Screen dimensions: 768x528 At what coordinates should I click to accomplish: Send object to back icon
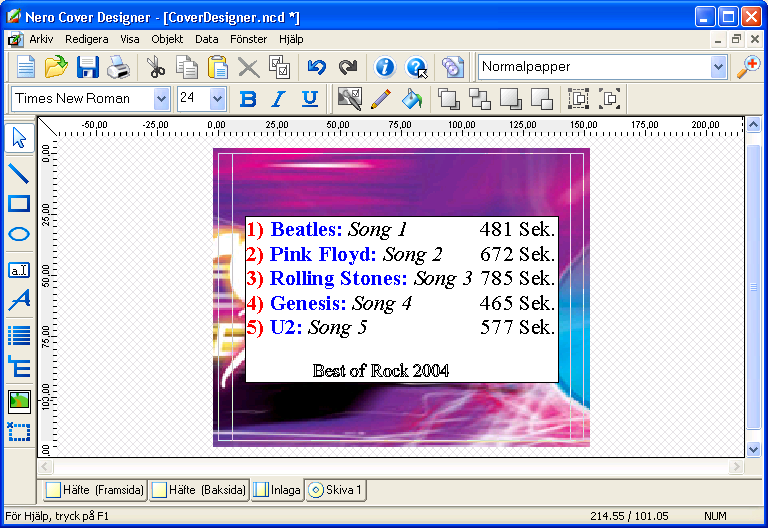tap(511, 99)
